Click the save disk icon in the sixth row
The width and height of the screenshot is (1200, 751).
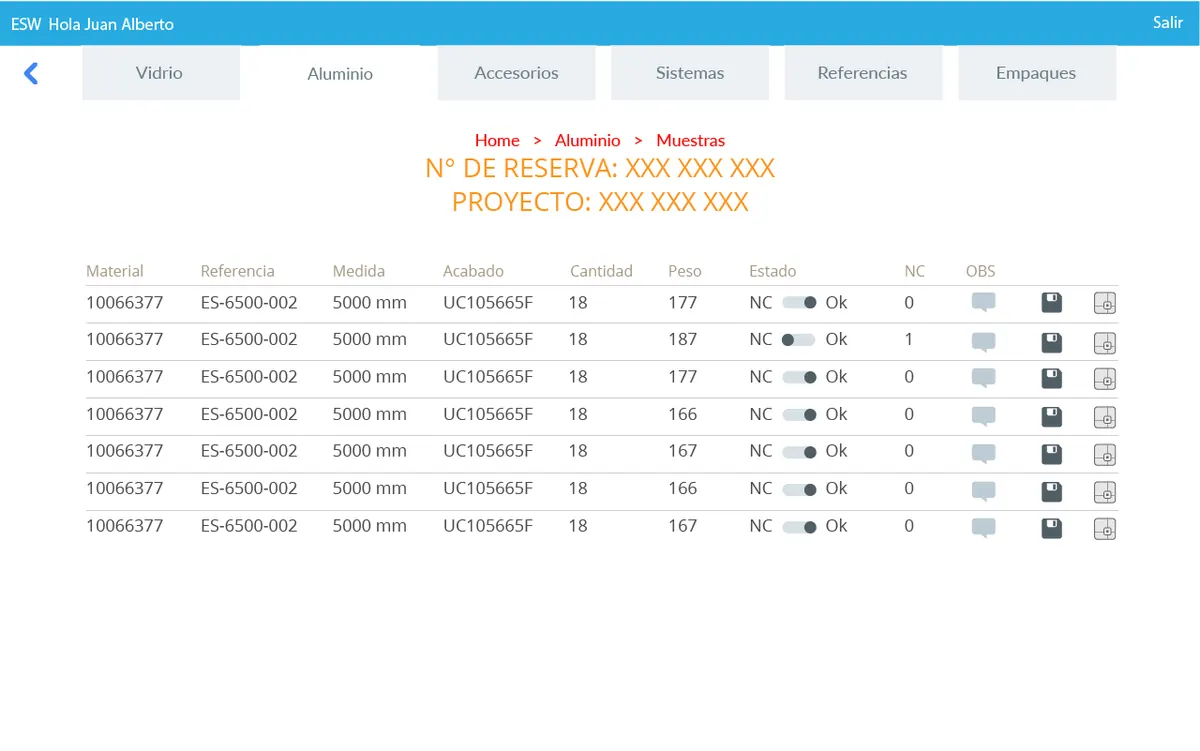click(1052, 492)
